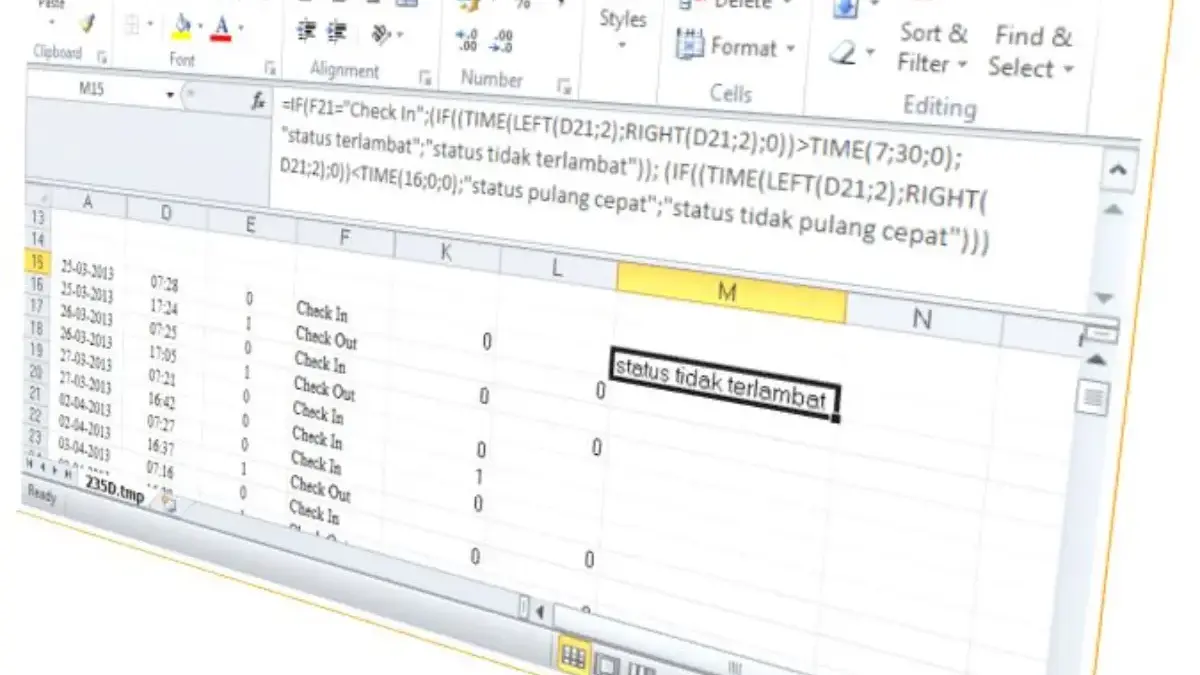This screenshot has height=675, width=1200.
Task: Open the Paste dropdown arrow
Action: click(x=50, y=20)
